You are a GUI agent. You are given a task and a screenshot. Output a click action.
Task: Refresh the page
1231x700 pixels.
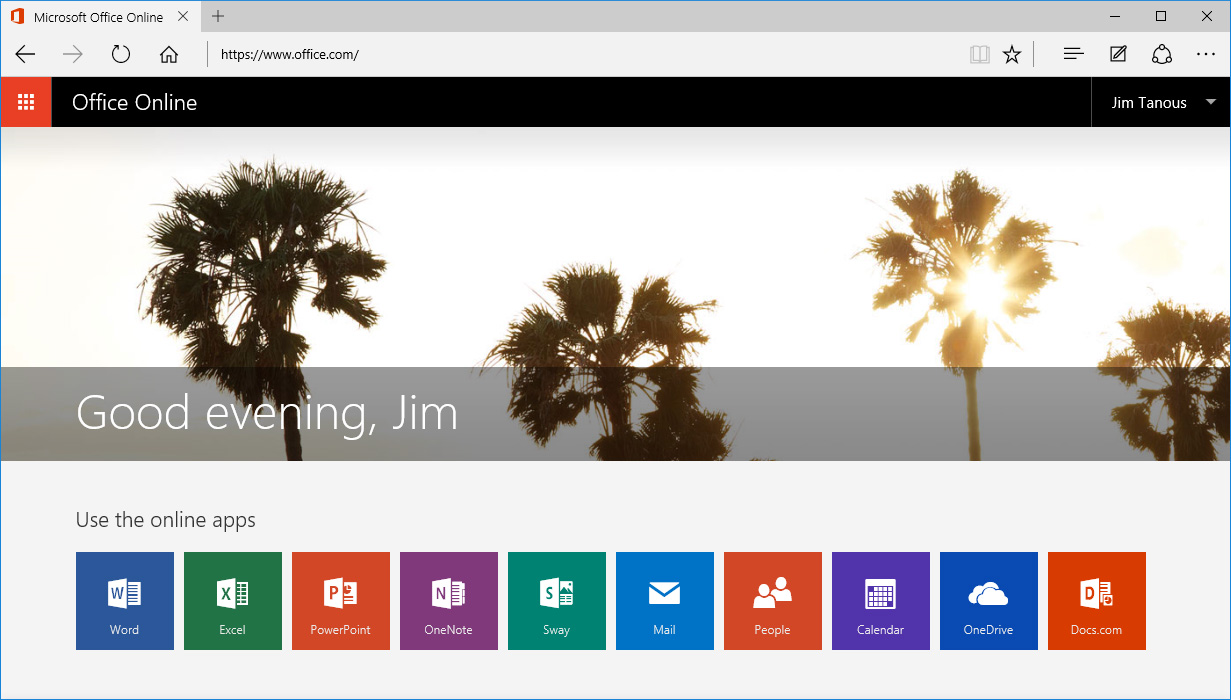point(121,54)
